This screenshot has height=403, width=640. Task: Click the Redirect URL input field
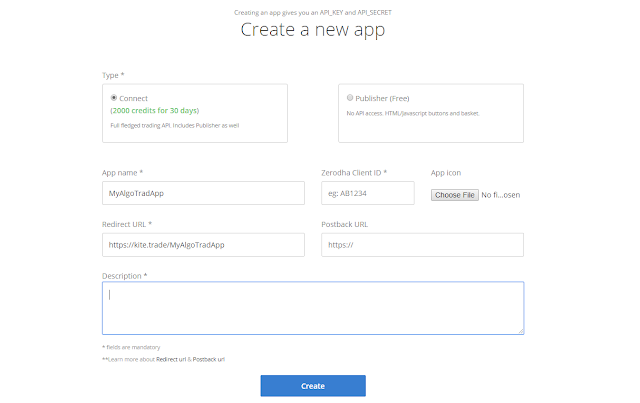pyautogui.click(x=203, y=245)
